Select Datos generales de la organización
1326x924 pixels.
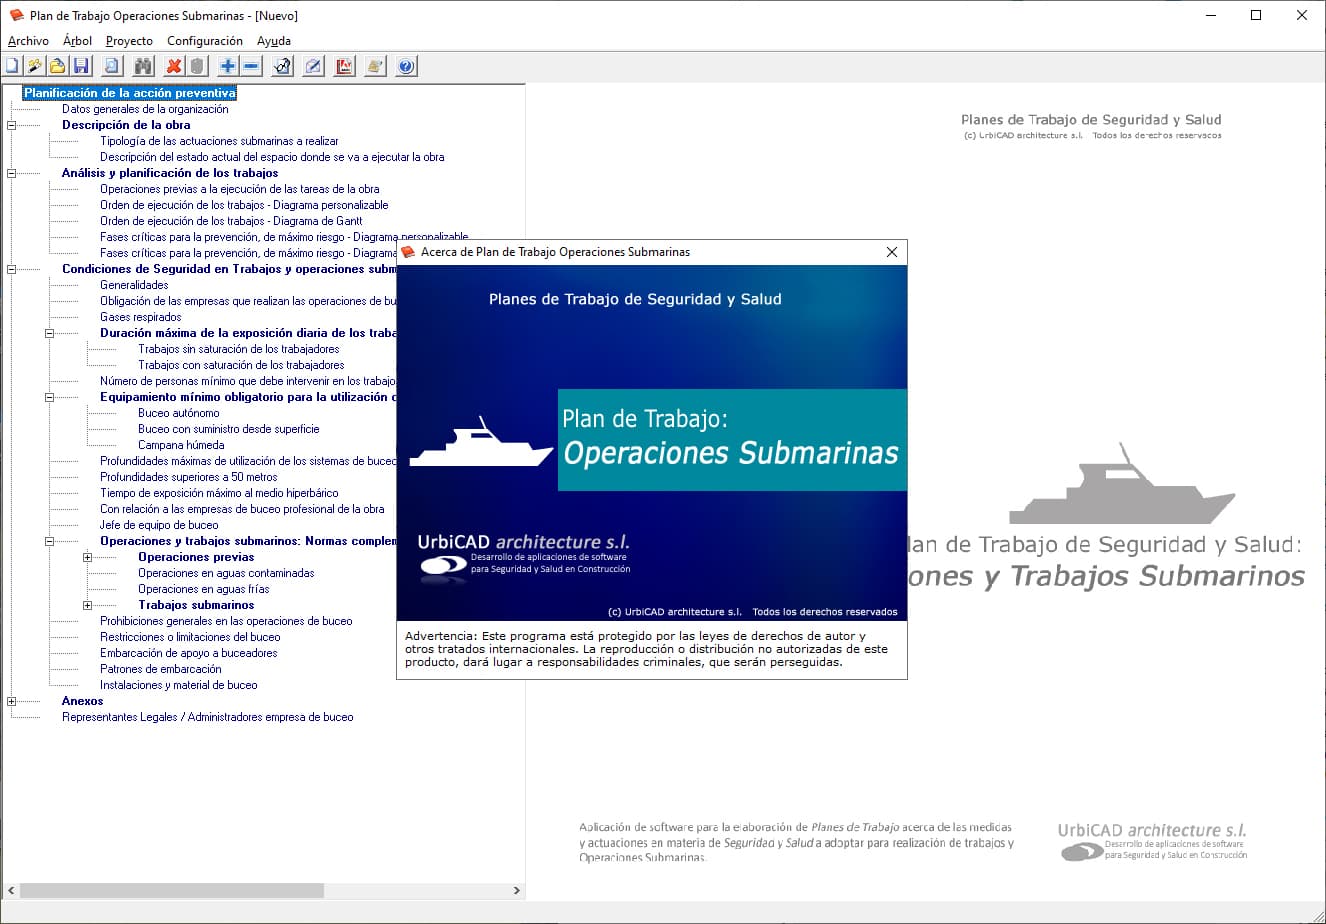click(x=145, y=109)
